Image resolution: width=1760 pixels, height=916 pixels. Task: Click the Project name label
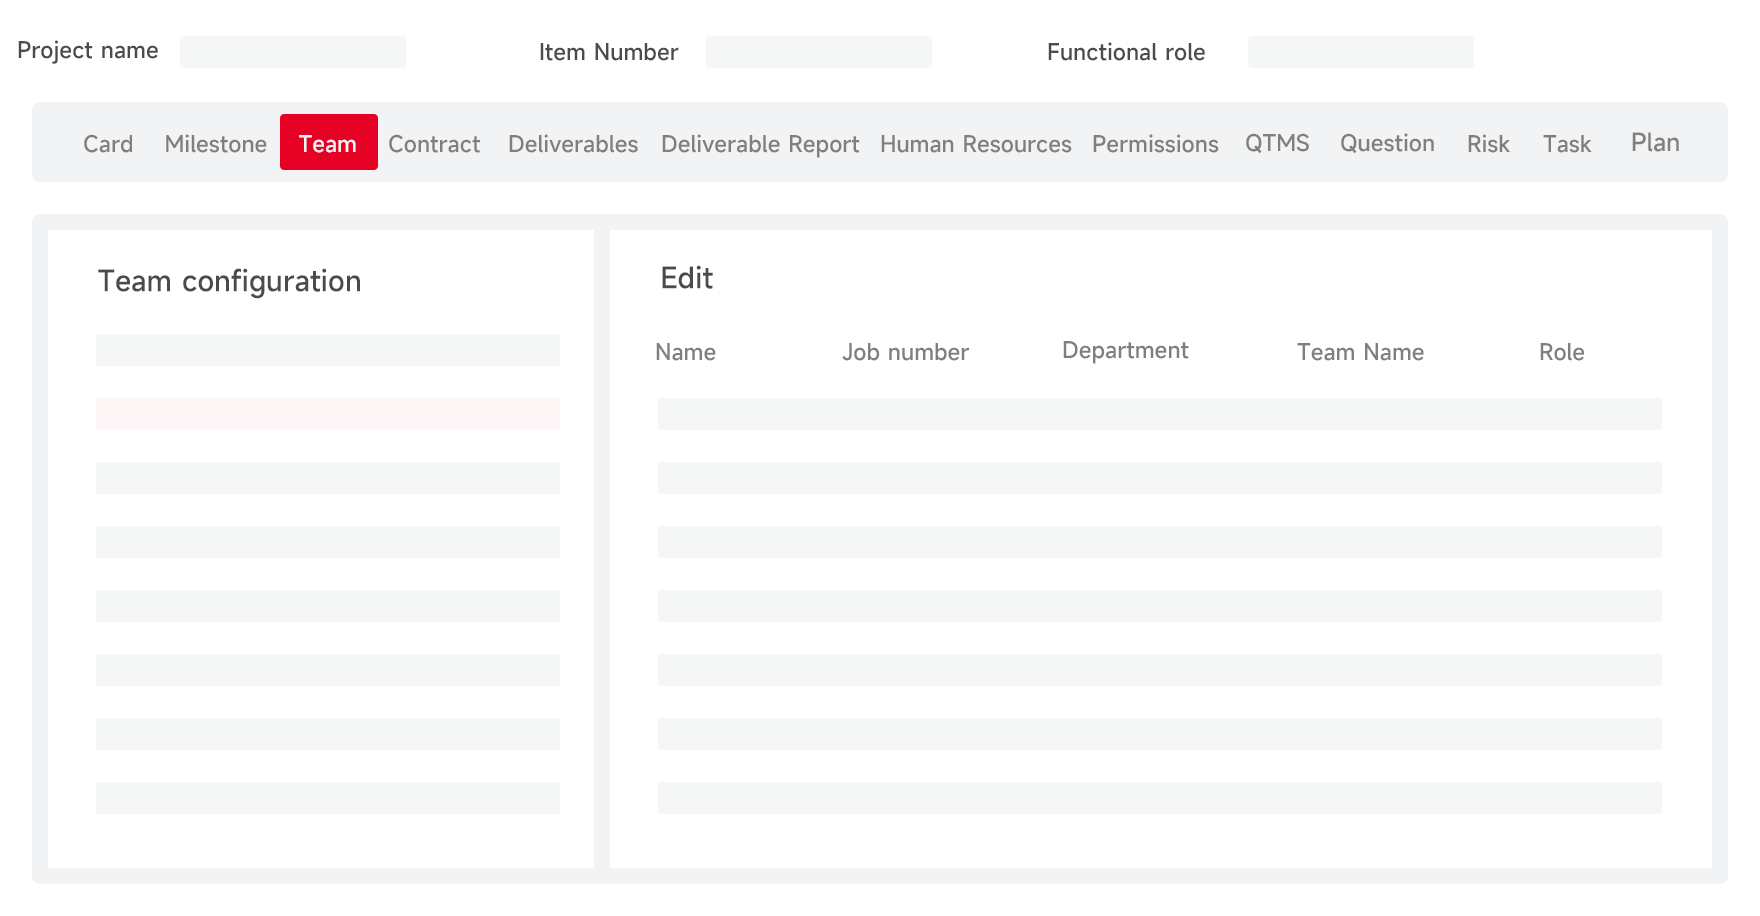click(x=88, y=51)
